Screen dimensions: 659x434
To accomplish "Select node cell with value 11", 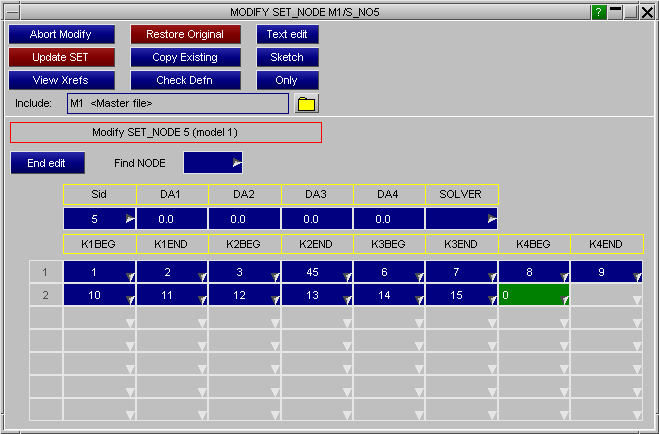I will (x=172, y=295).
